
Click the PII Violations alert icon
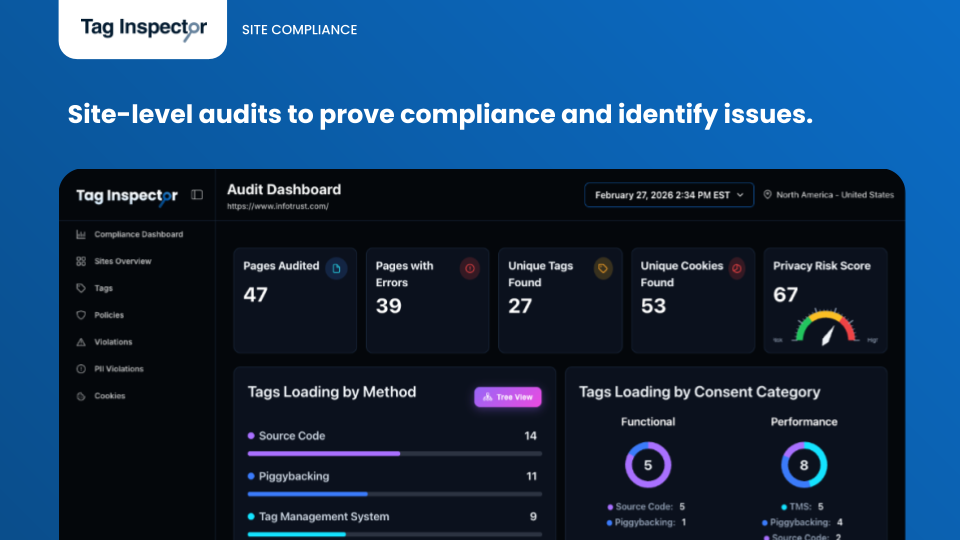pos(81,369)
